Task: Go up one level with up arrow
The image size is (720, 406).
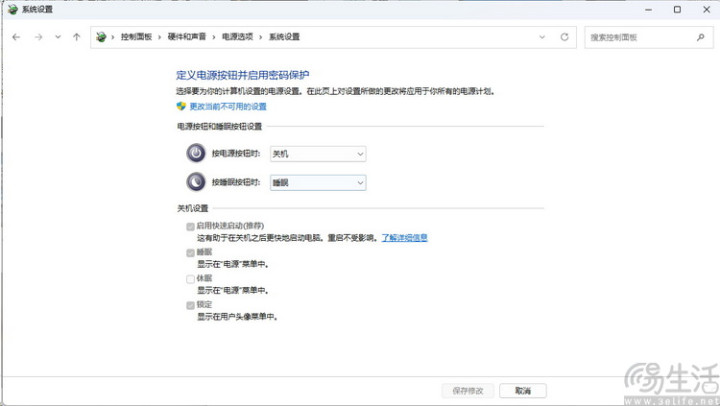Action: [77, 37]
